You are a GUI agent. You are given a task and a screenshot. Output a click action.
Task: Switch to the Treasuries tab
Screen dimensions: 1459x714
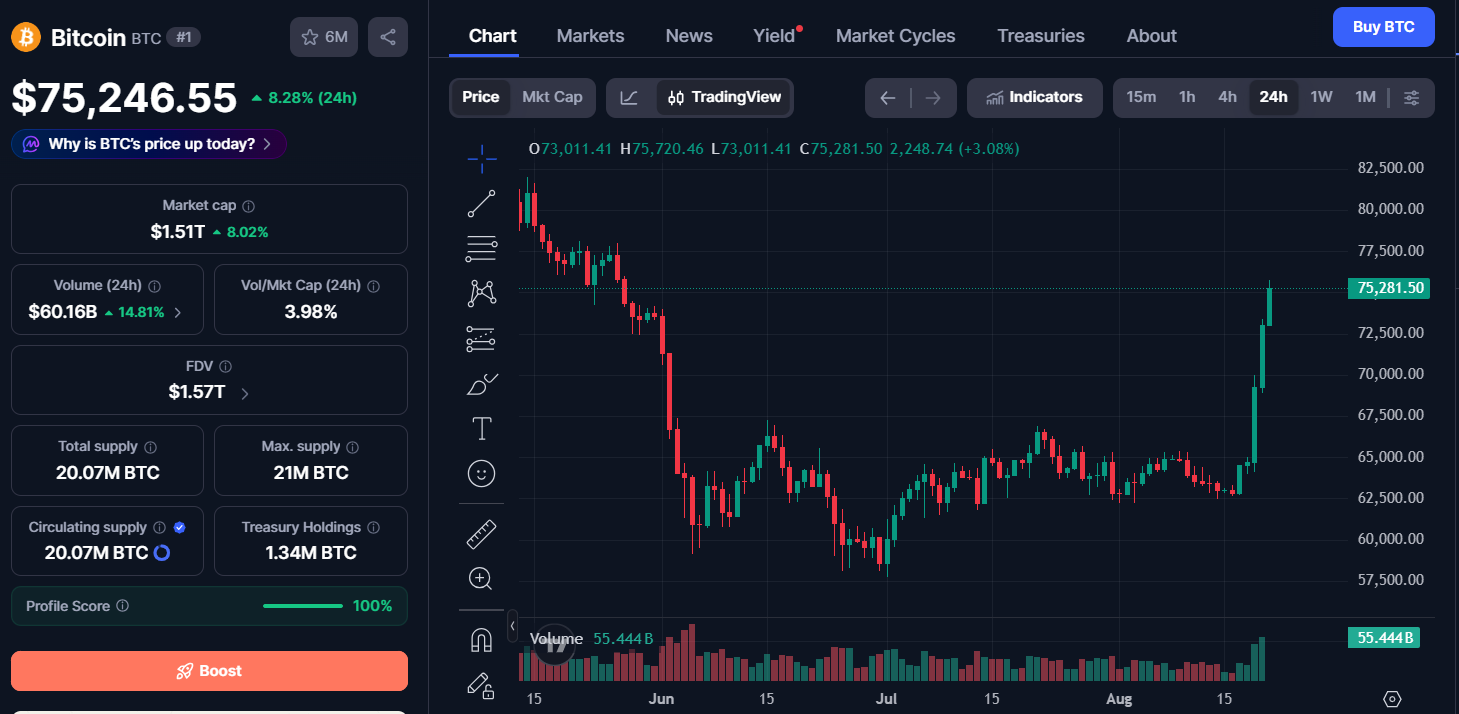[1041, 36]
